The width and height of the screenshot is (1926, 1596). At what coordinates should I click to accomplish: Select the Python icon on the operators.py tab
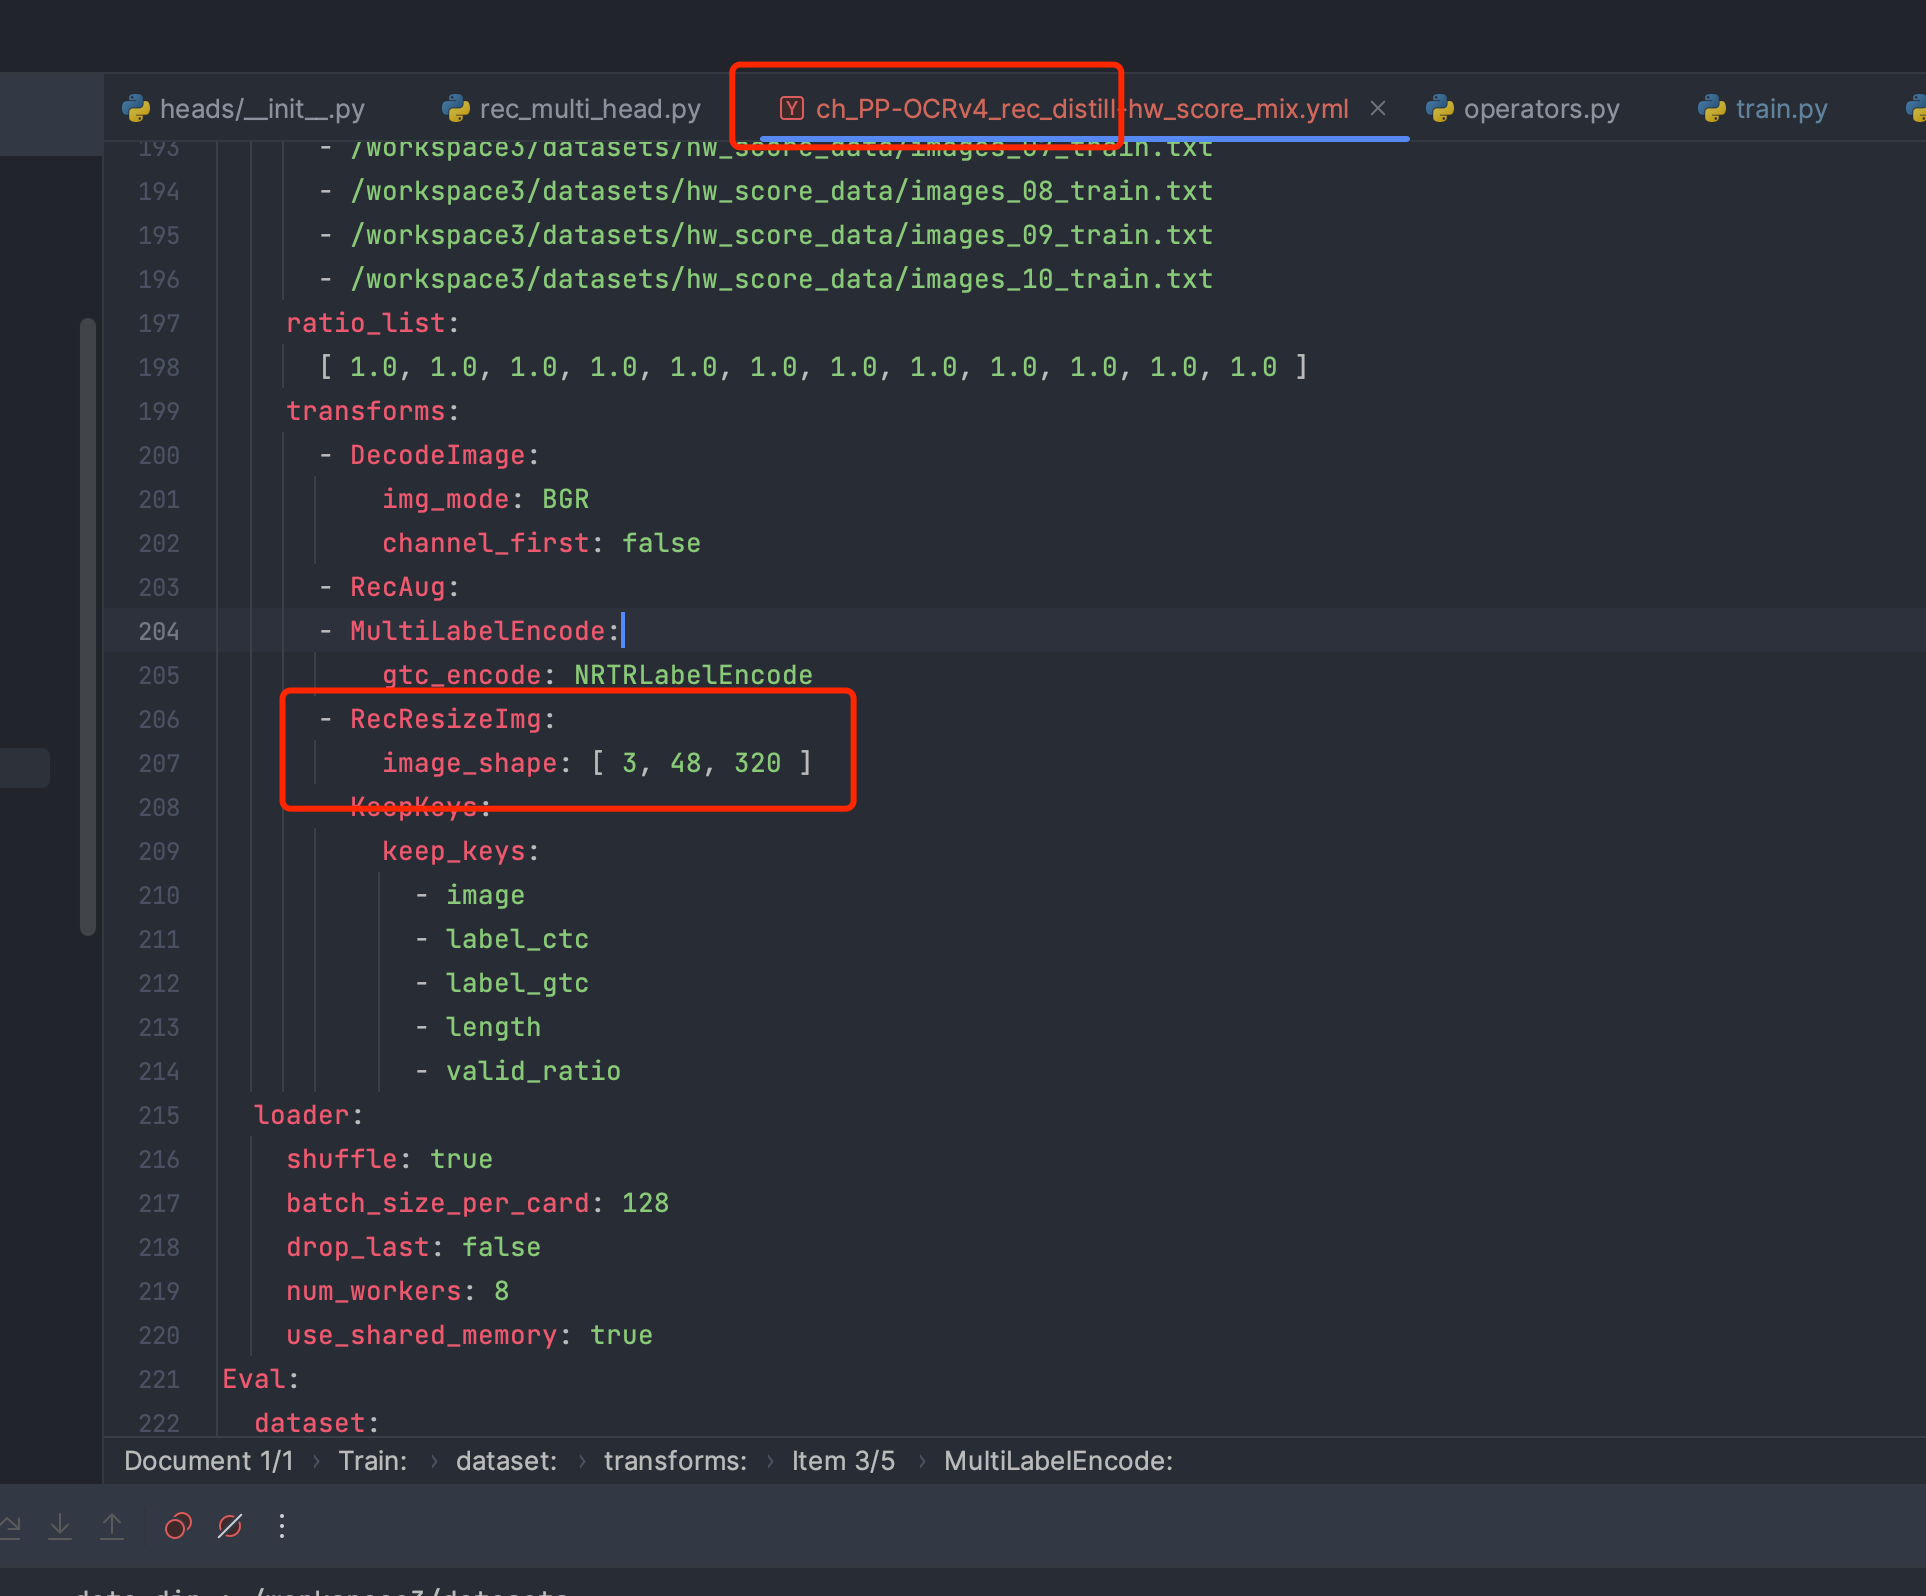(x=1440, y=108)
